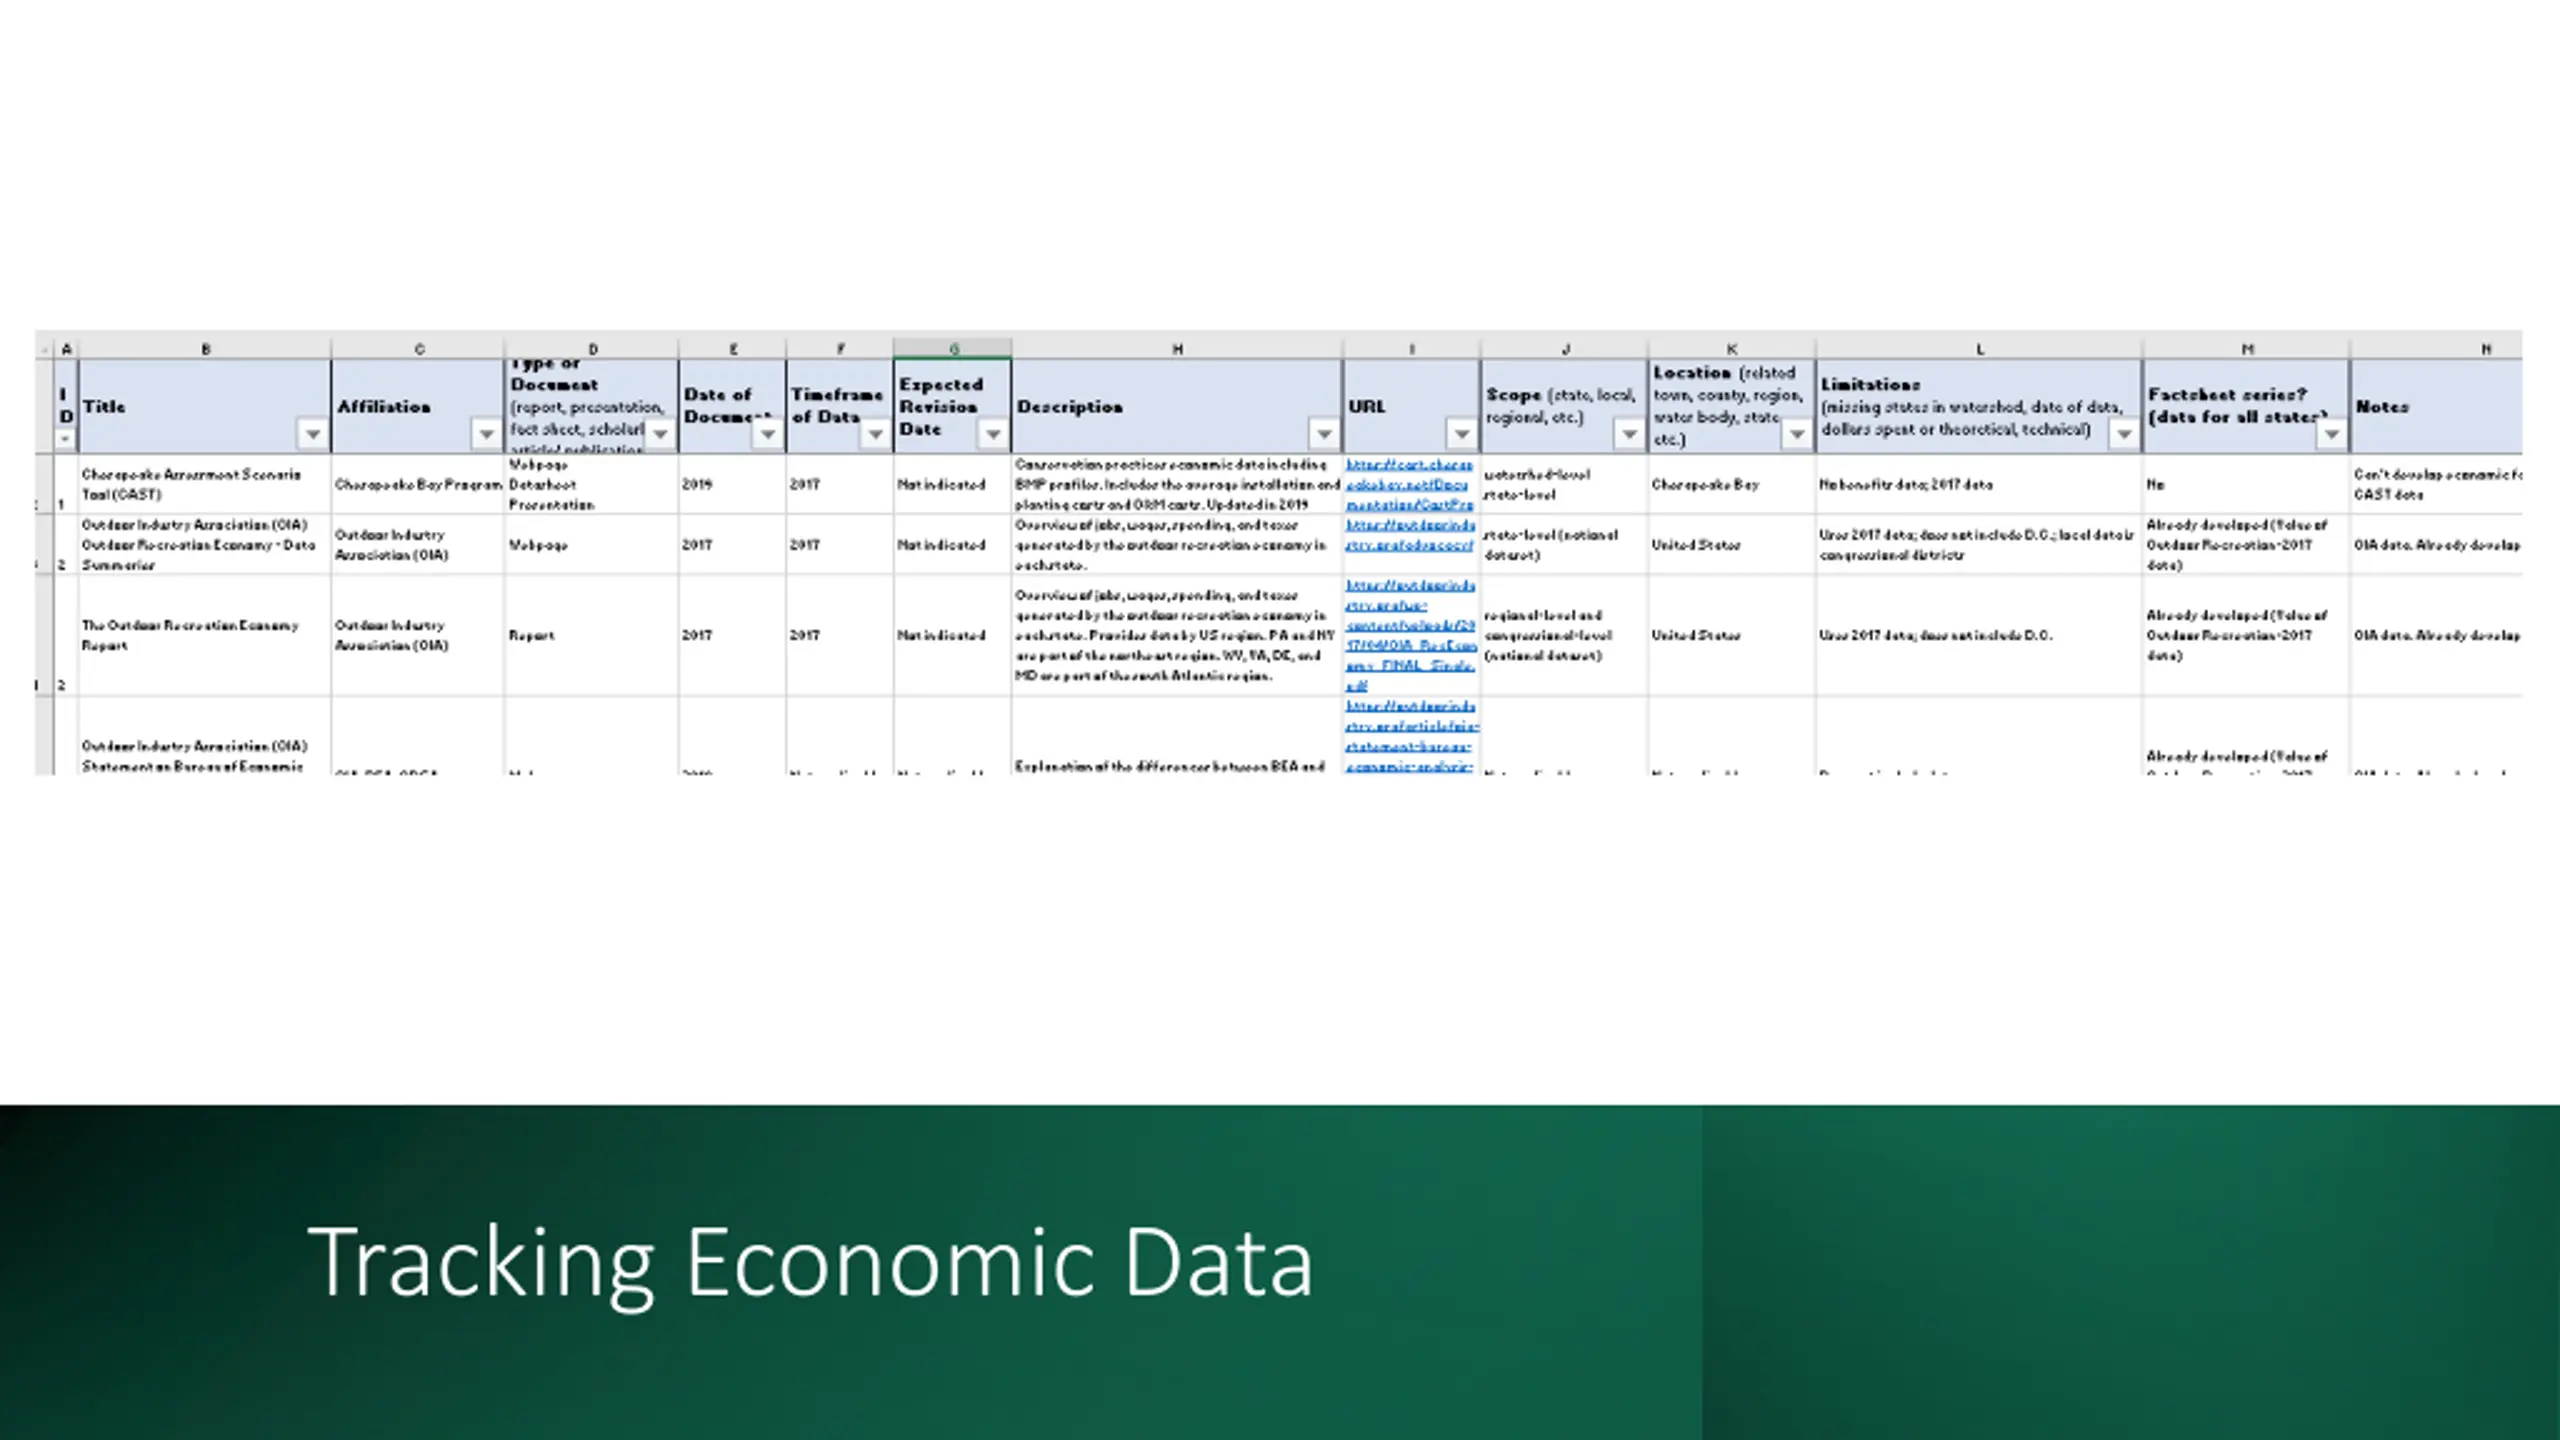Open the ID column filter dropdown
The image size is (2560, 1440).
click(x=65, y=439)
